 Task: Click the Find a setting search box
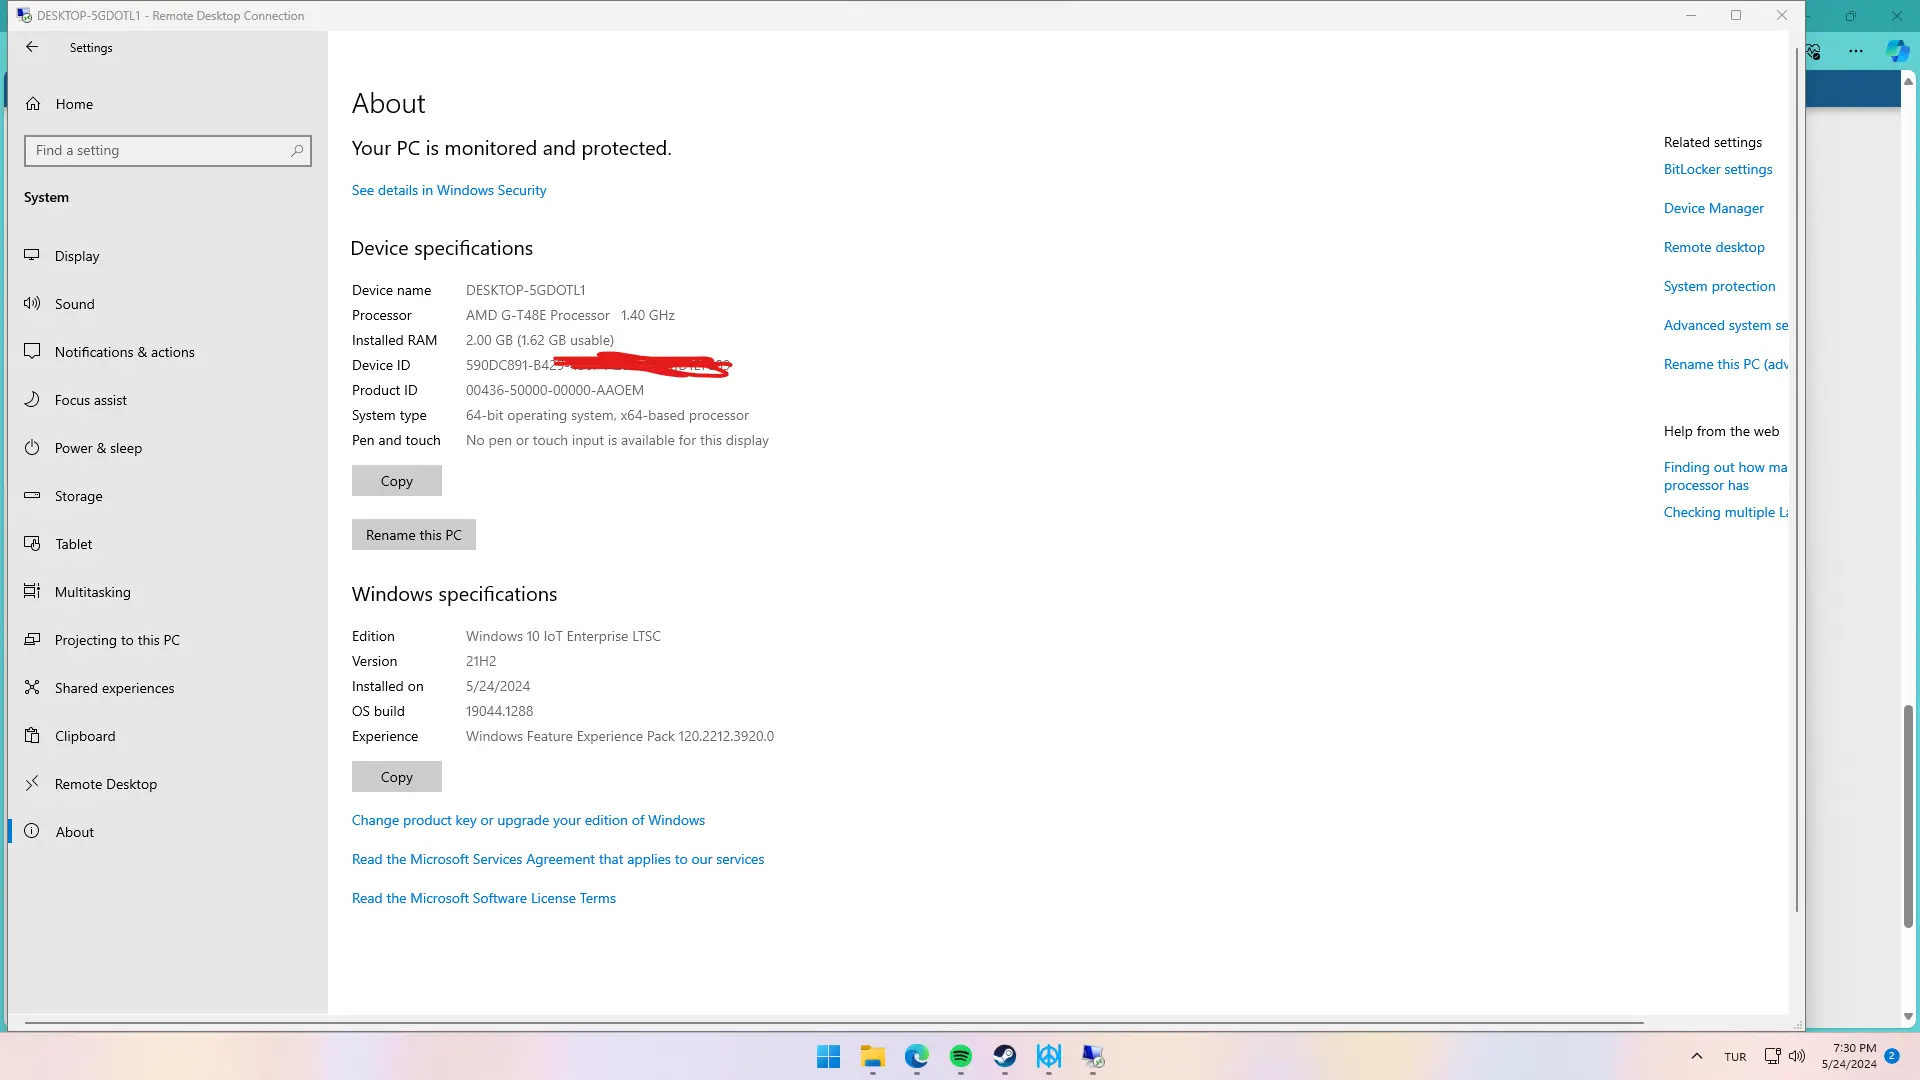168,151
